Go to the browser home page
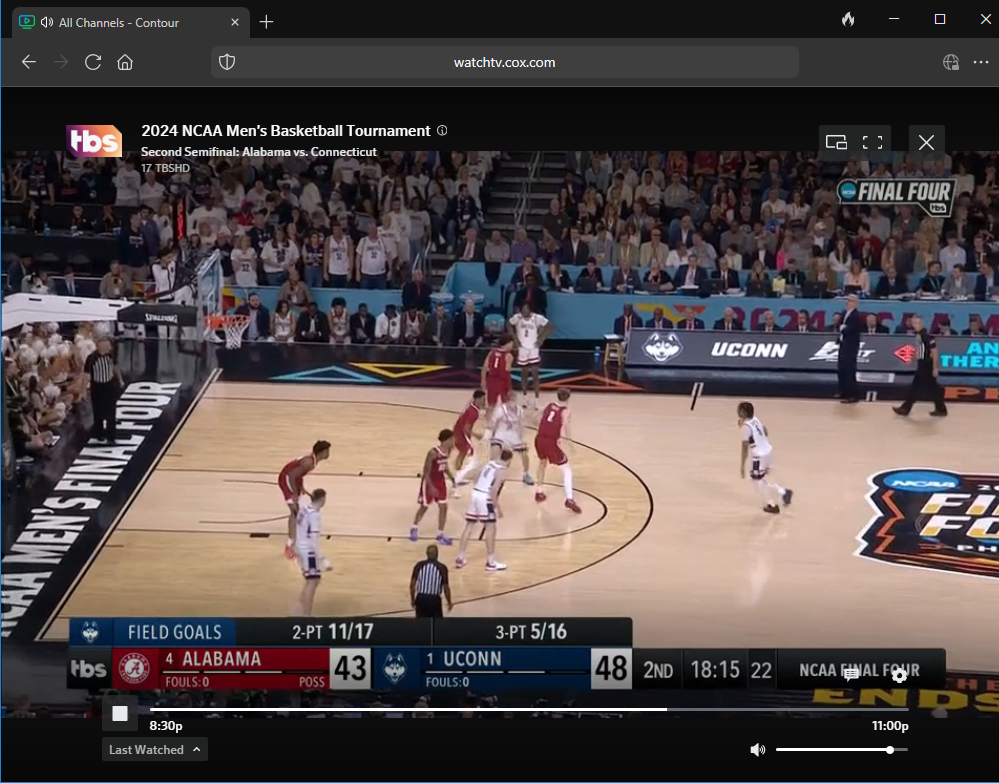Screen dimensions: 999x783 coord(125,62)
